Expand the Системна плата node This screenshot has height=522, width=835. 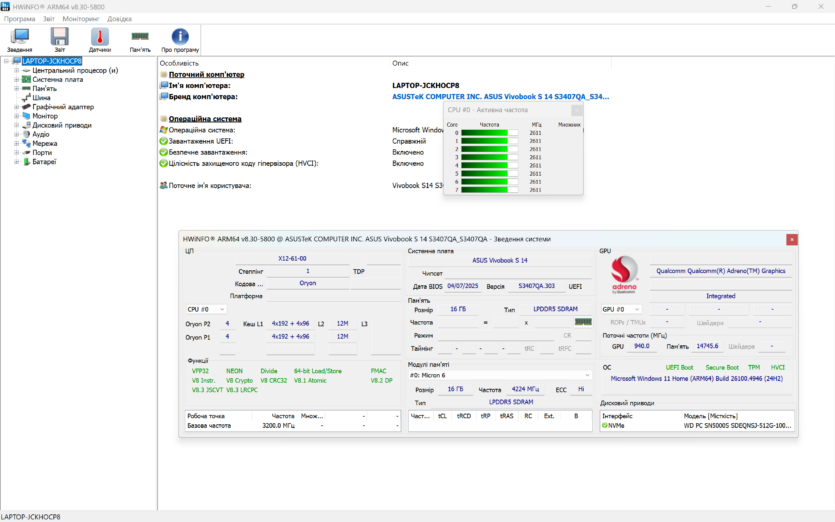pyautogui.click(x=17, y=79)
